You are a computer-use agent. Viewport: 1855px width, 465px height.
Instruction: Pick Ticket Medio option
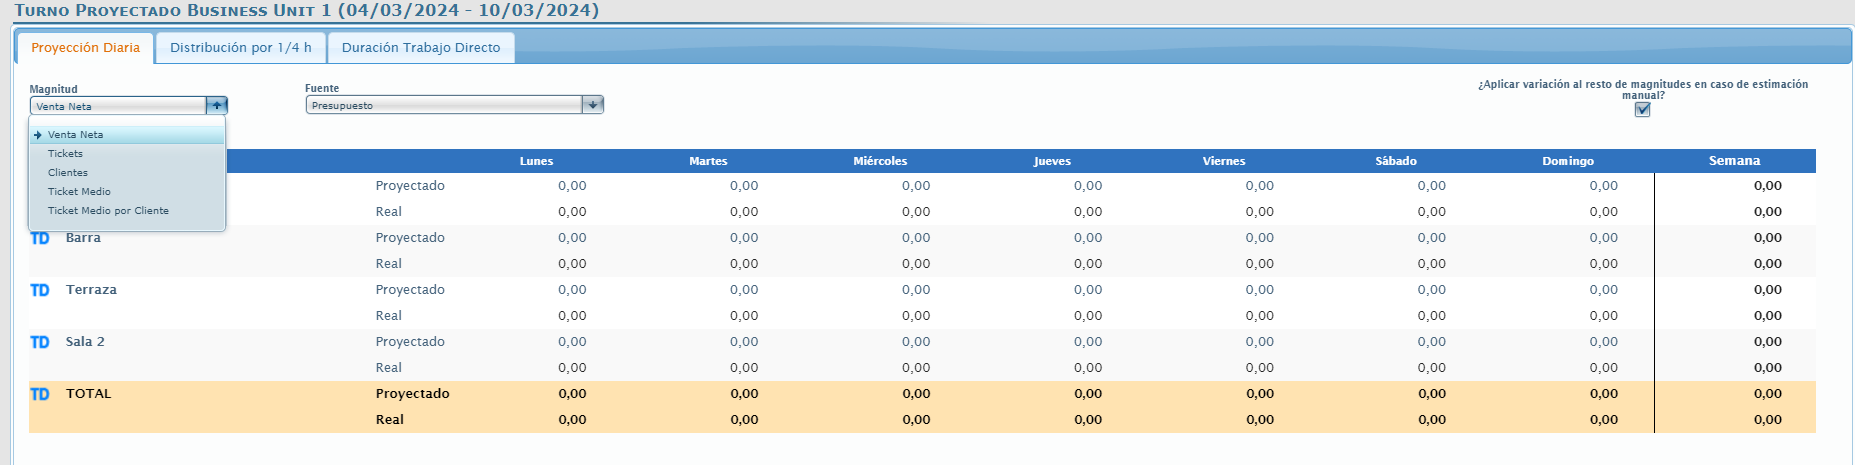click(79, 192)
